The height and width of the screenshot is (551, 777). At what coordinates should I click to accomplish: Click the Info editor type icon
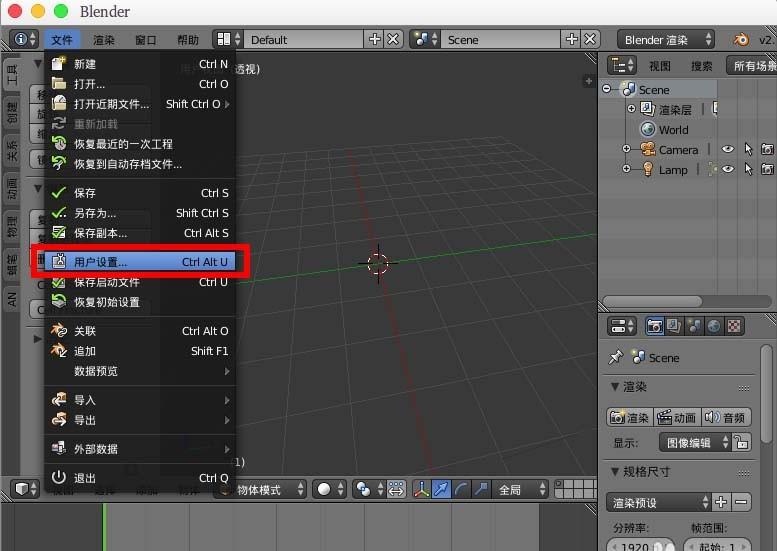tap(24, 39)
